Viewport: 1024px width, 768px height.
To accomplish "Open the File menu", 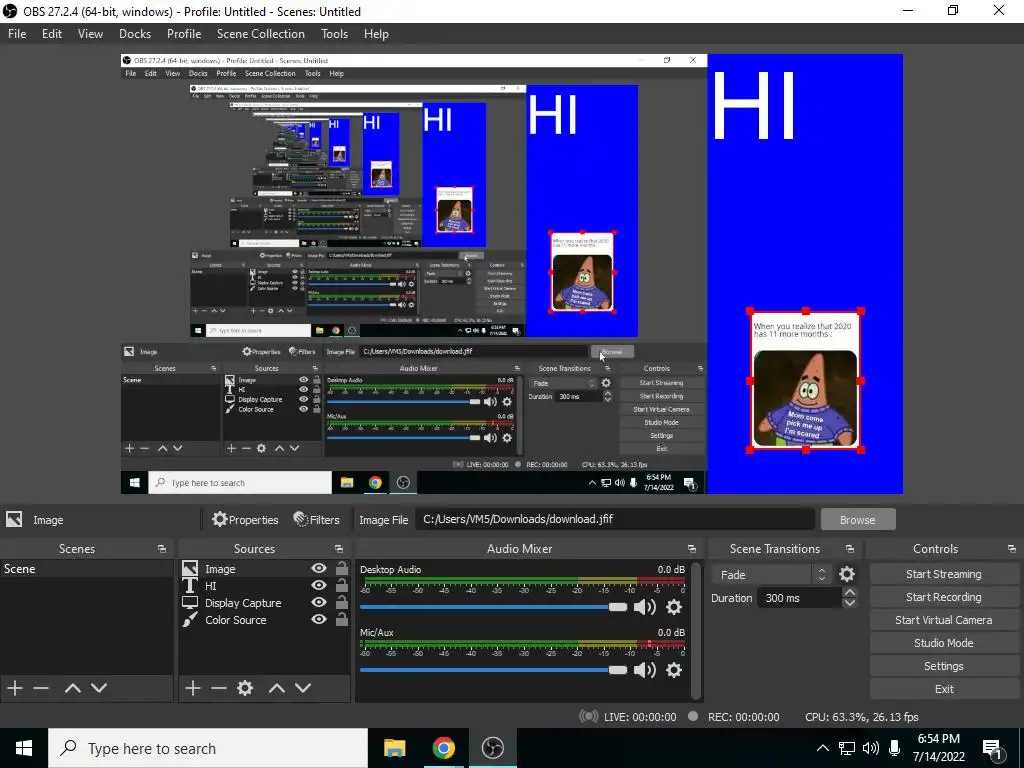I will click(17, 34).
